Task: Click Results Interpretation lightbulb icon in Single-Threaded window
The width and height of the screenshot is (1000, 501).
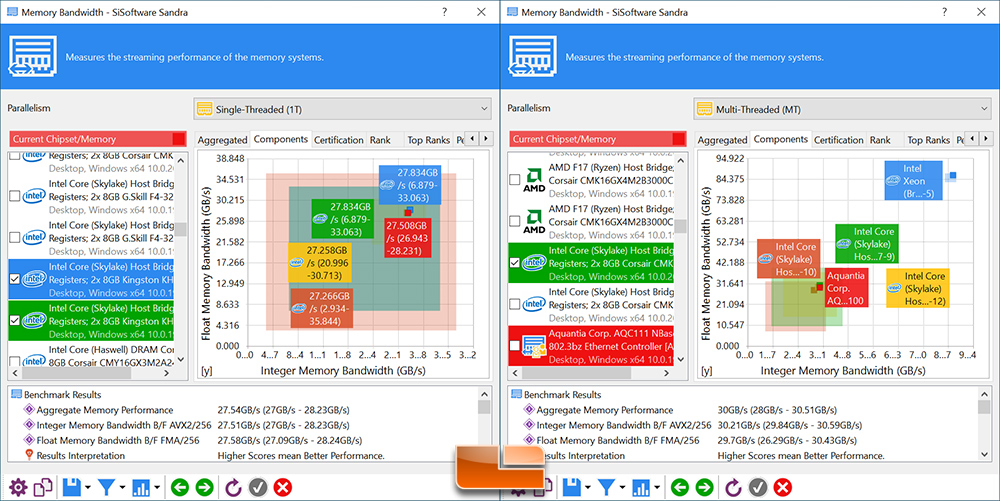Action: tap(29, 455)
